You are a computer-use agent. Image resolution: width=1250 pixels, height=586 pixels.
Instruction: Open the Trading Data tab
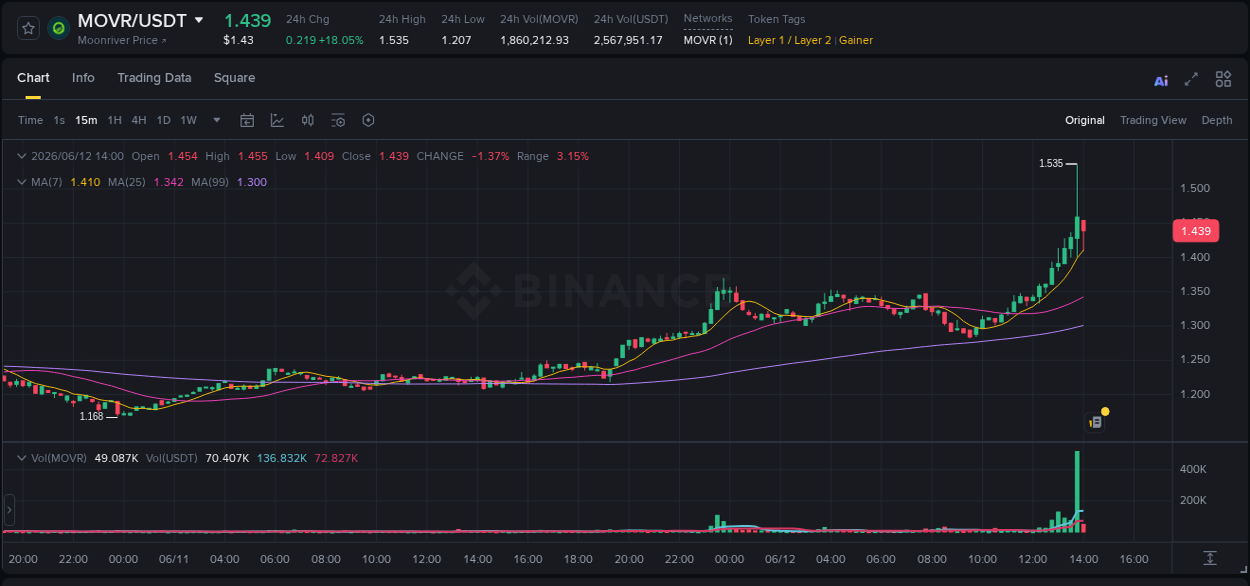(154, 78)
